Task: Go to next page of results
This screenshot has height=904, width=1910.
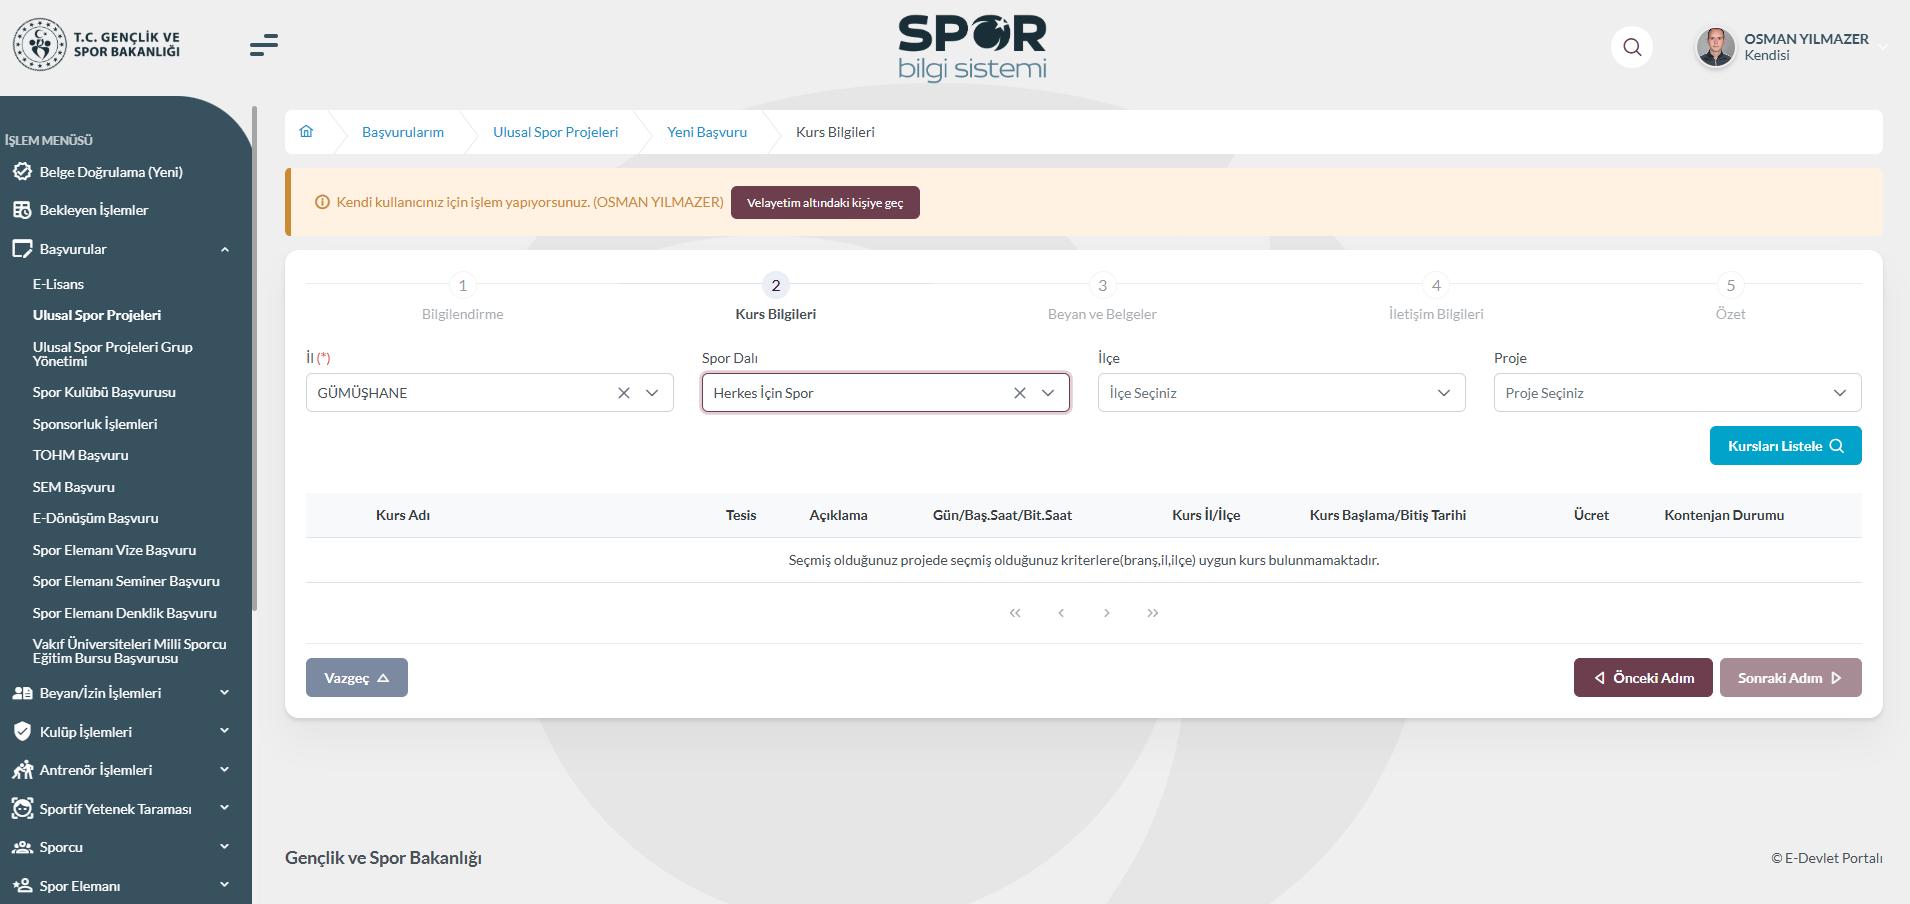Action: [x=1107, y=613]
